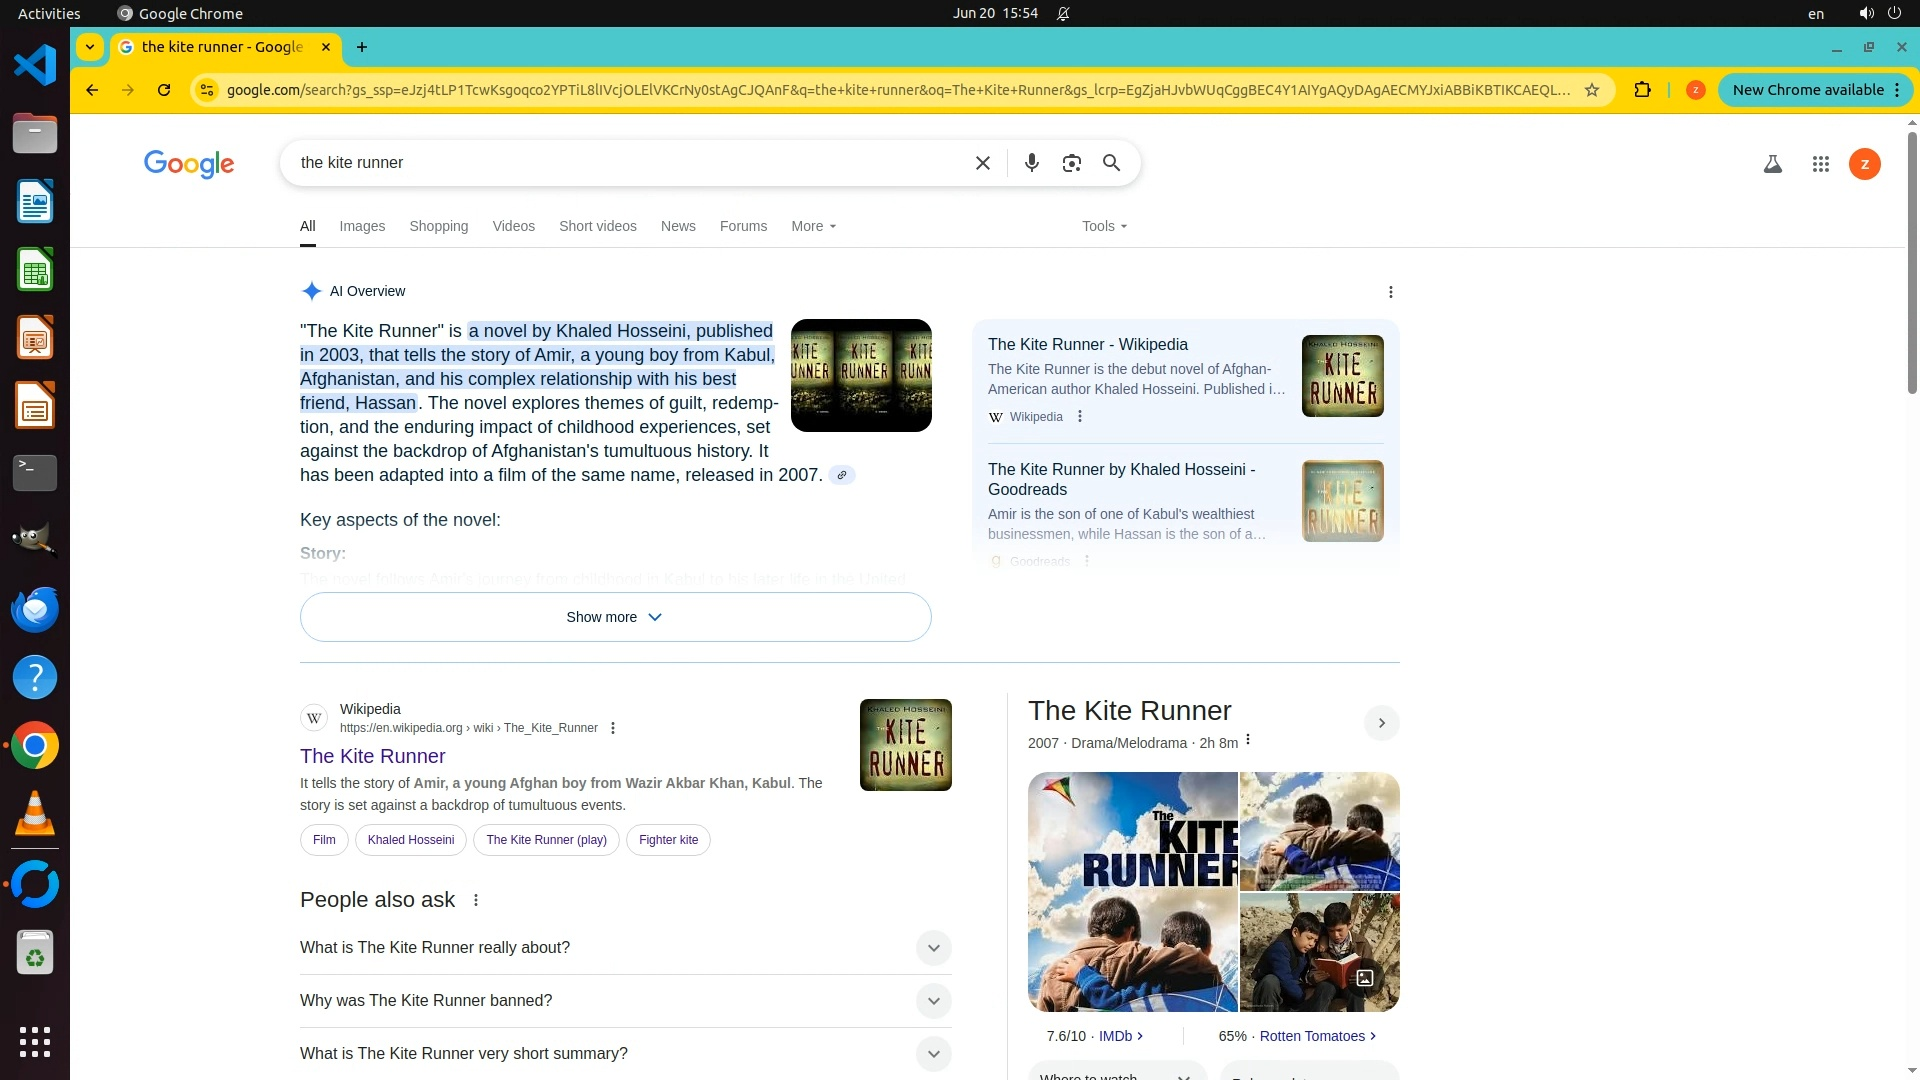This screenshot has height=1080, width=1920.
Task: Expand 'Why was The Kite Runner banned?'
Action: tap(932, 1001)
